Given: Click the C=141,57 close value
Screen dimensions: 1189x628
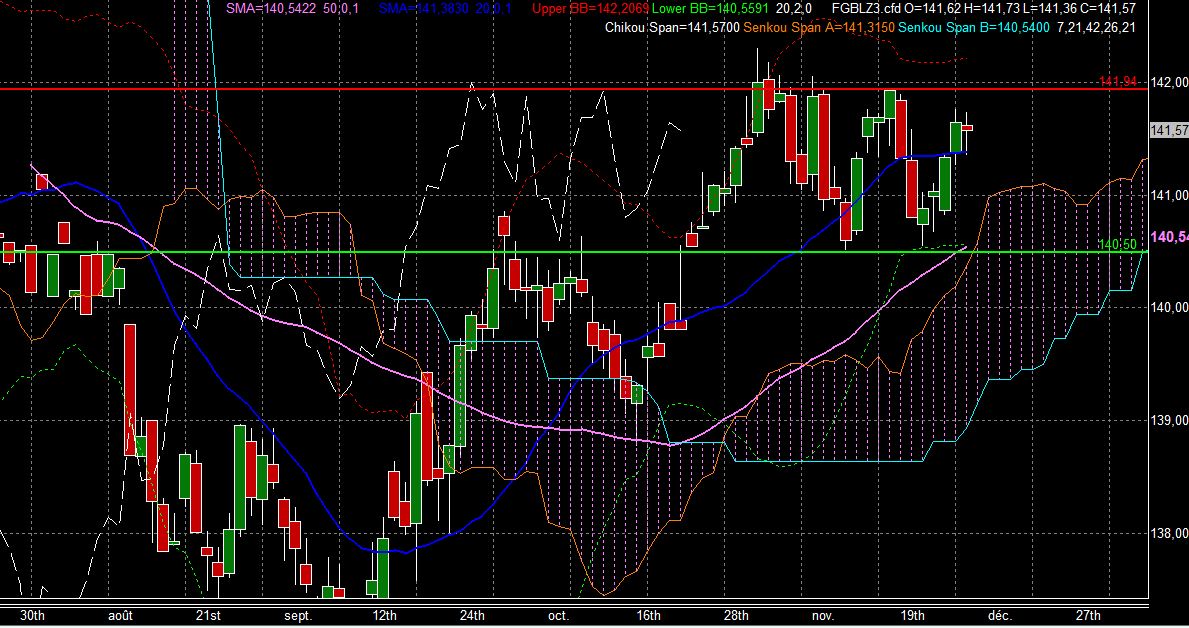Looking at the screenshot, I should pos(1109,8).
